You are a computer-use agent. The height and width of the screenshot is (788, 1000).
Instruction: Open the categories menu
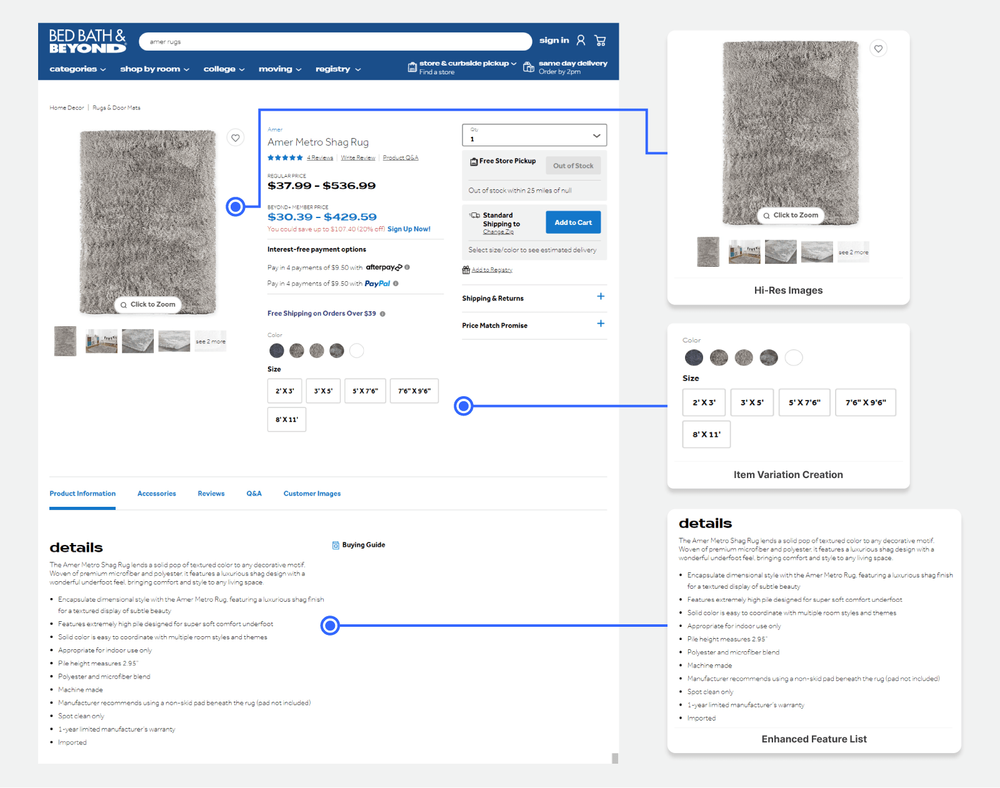click(78, 69)
